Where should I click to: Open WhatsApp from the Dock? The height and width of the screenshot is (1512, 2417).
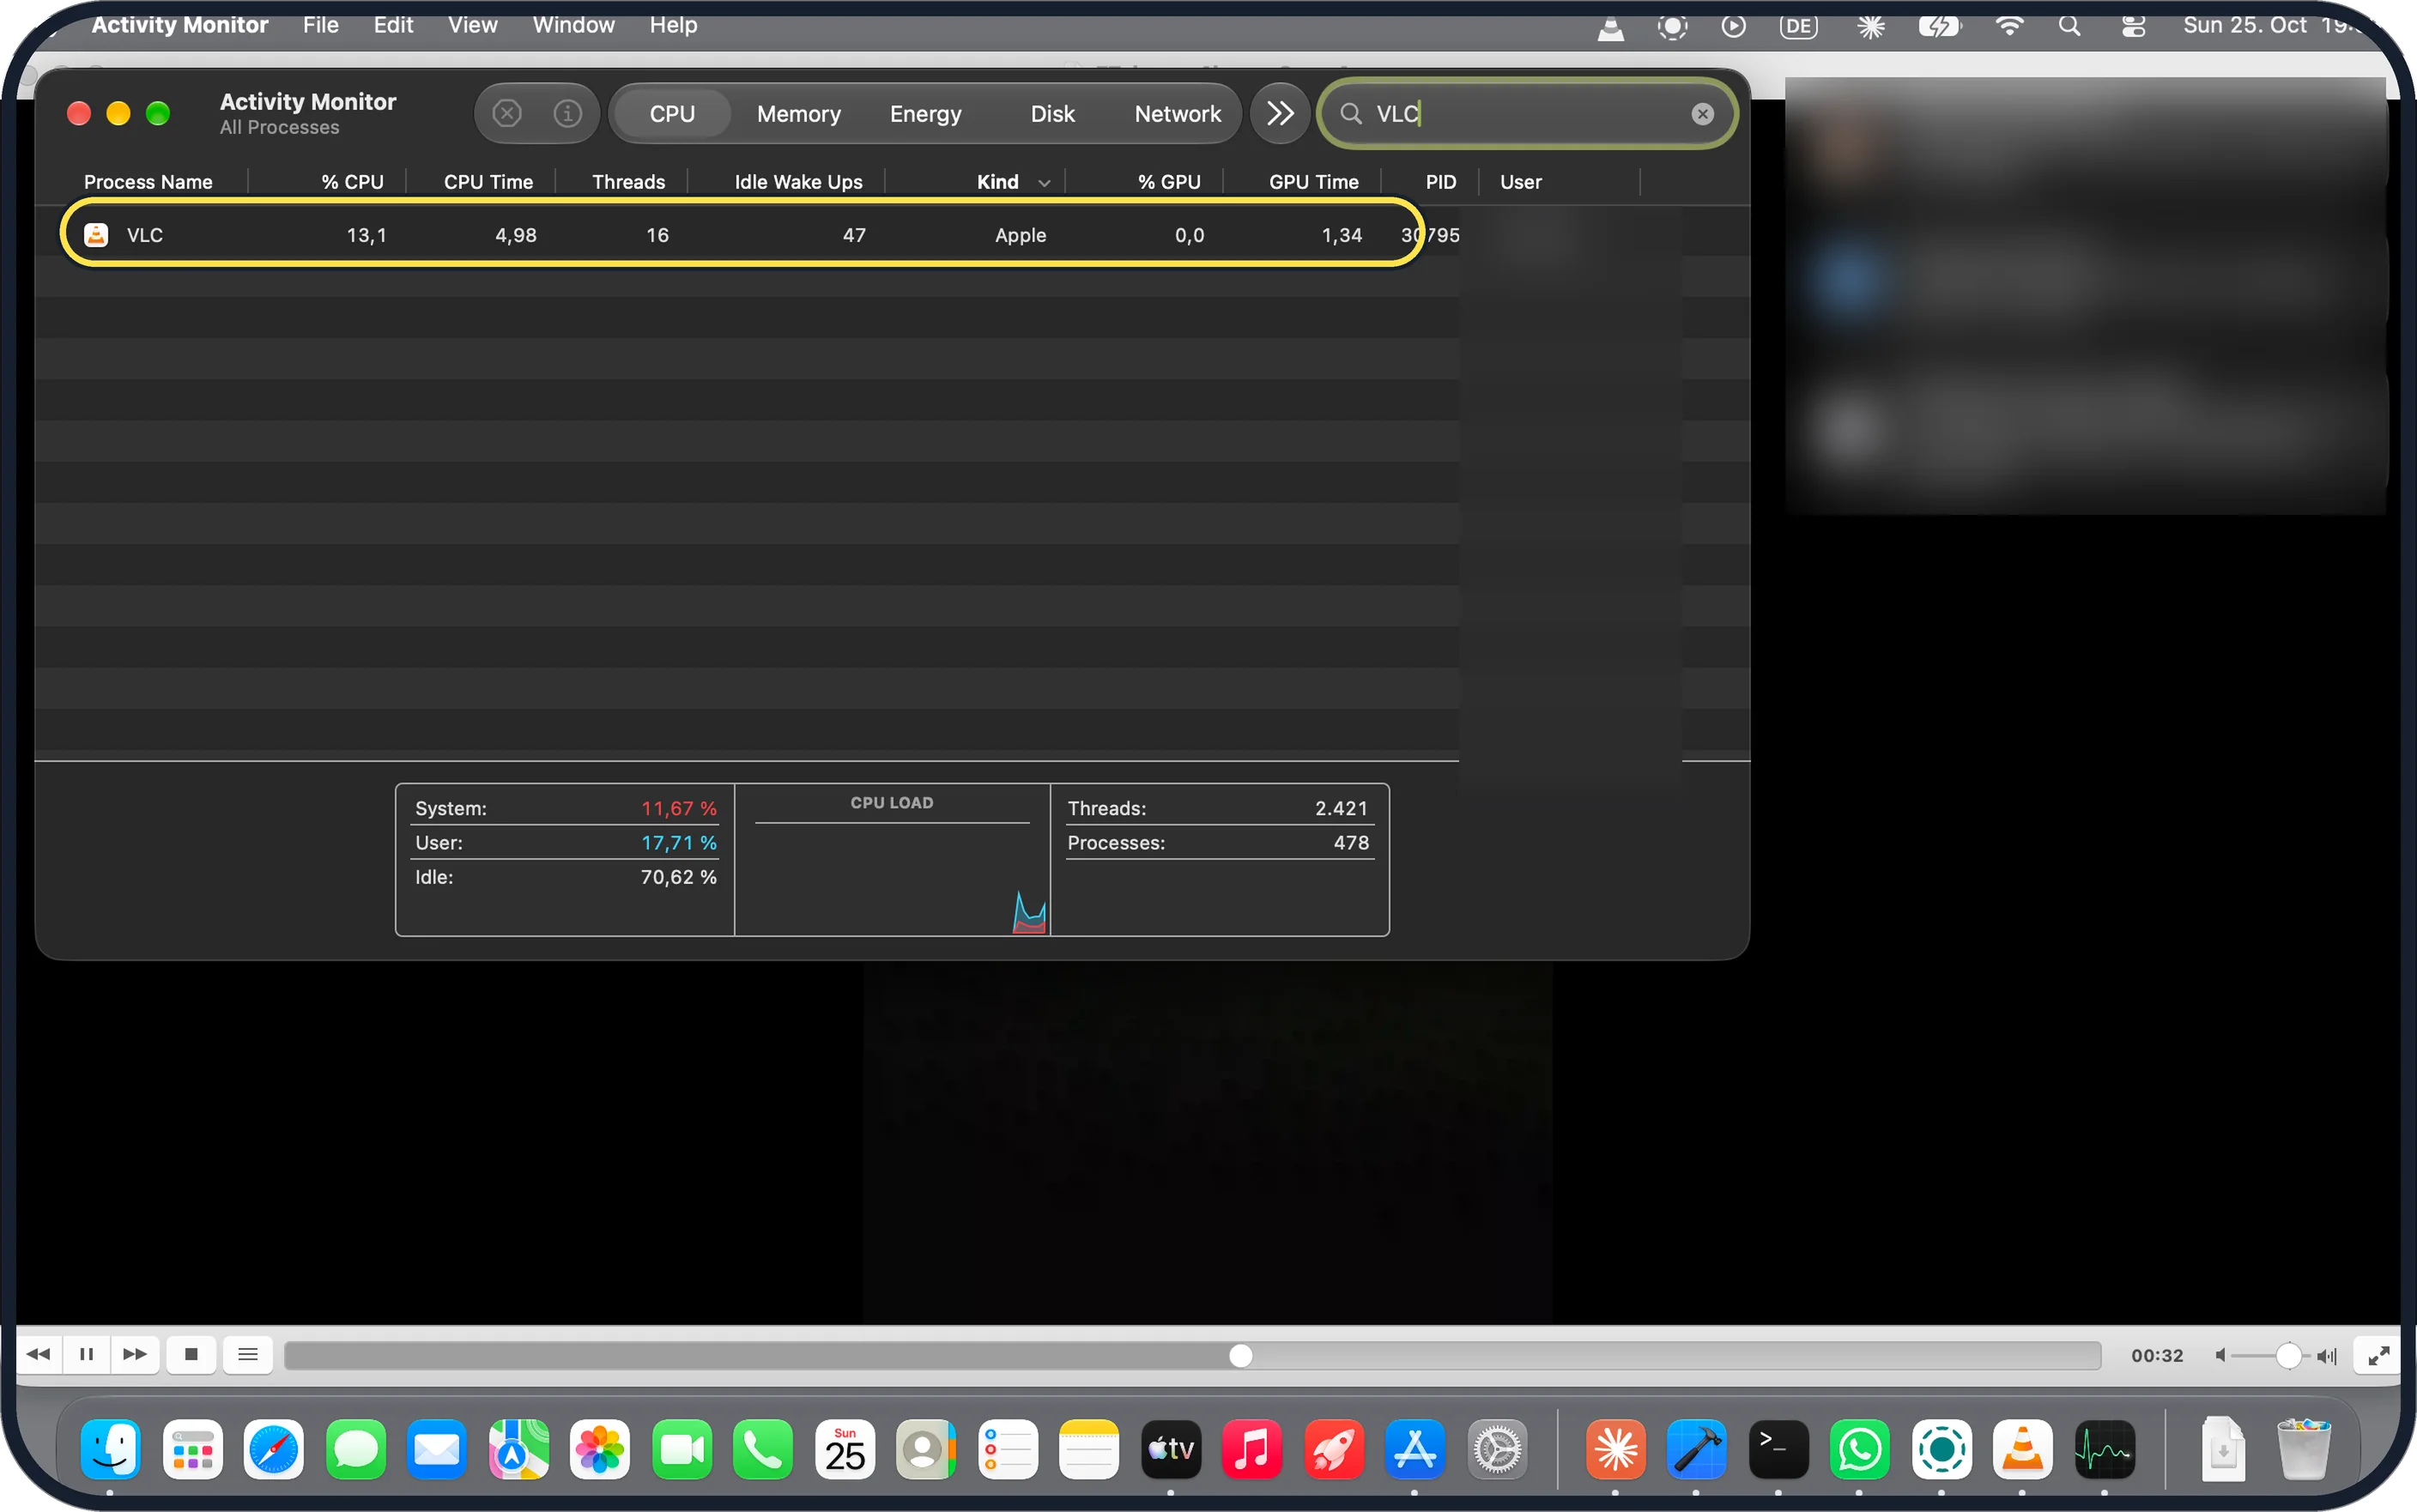click(1859, 1450)
